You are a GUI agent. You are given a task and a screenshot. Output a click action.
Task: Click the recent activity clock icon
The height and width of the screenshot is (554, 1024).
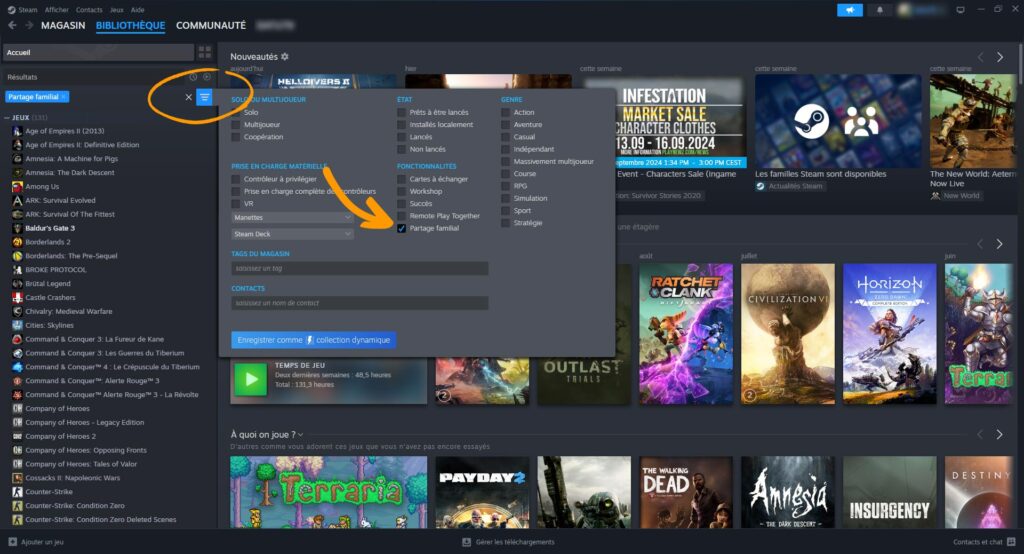click(x=193, y=77)
